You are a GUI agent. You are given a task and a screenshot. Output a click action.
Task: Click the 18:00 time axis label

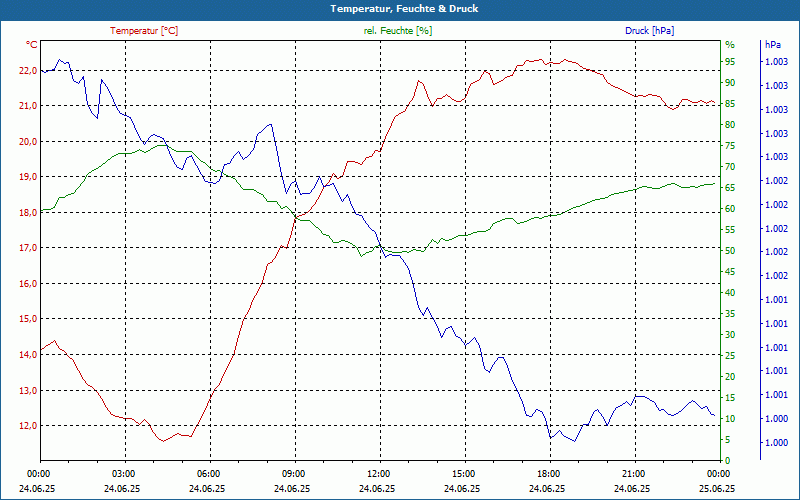point(548,474)
